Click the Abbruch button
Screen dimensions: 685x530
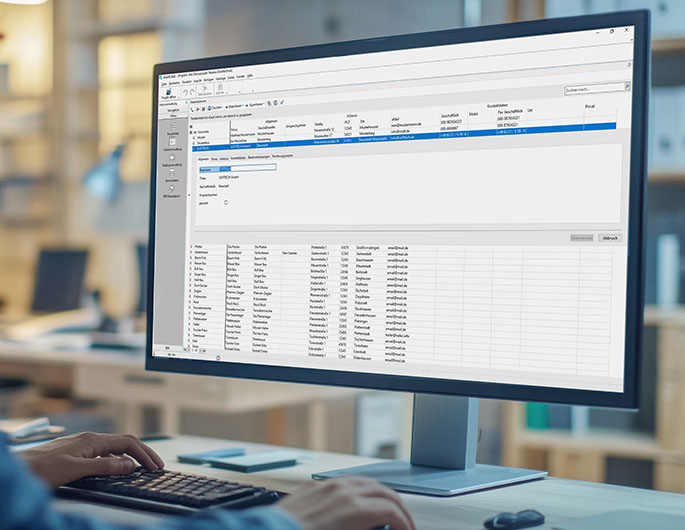point(610,238)
